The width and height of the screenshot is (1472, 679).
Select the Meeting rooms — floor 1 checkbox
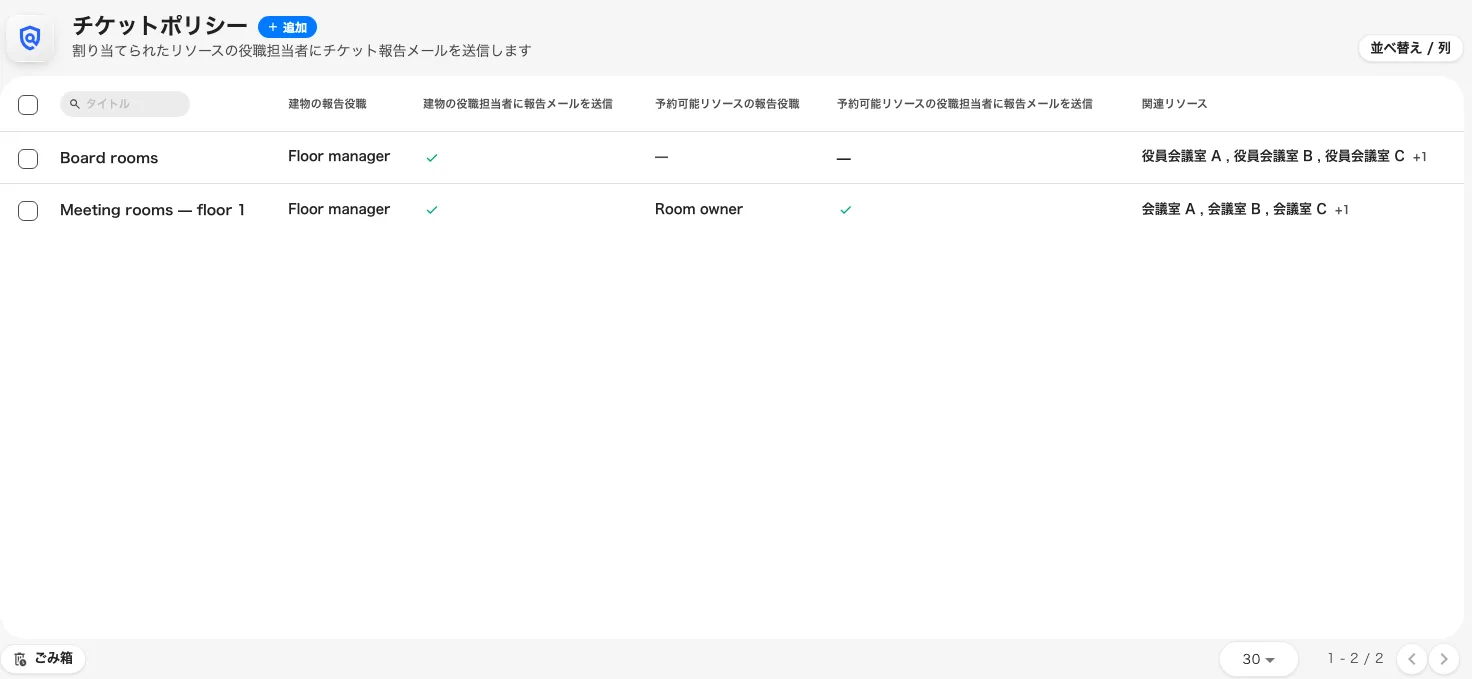(x=28, y=210)
